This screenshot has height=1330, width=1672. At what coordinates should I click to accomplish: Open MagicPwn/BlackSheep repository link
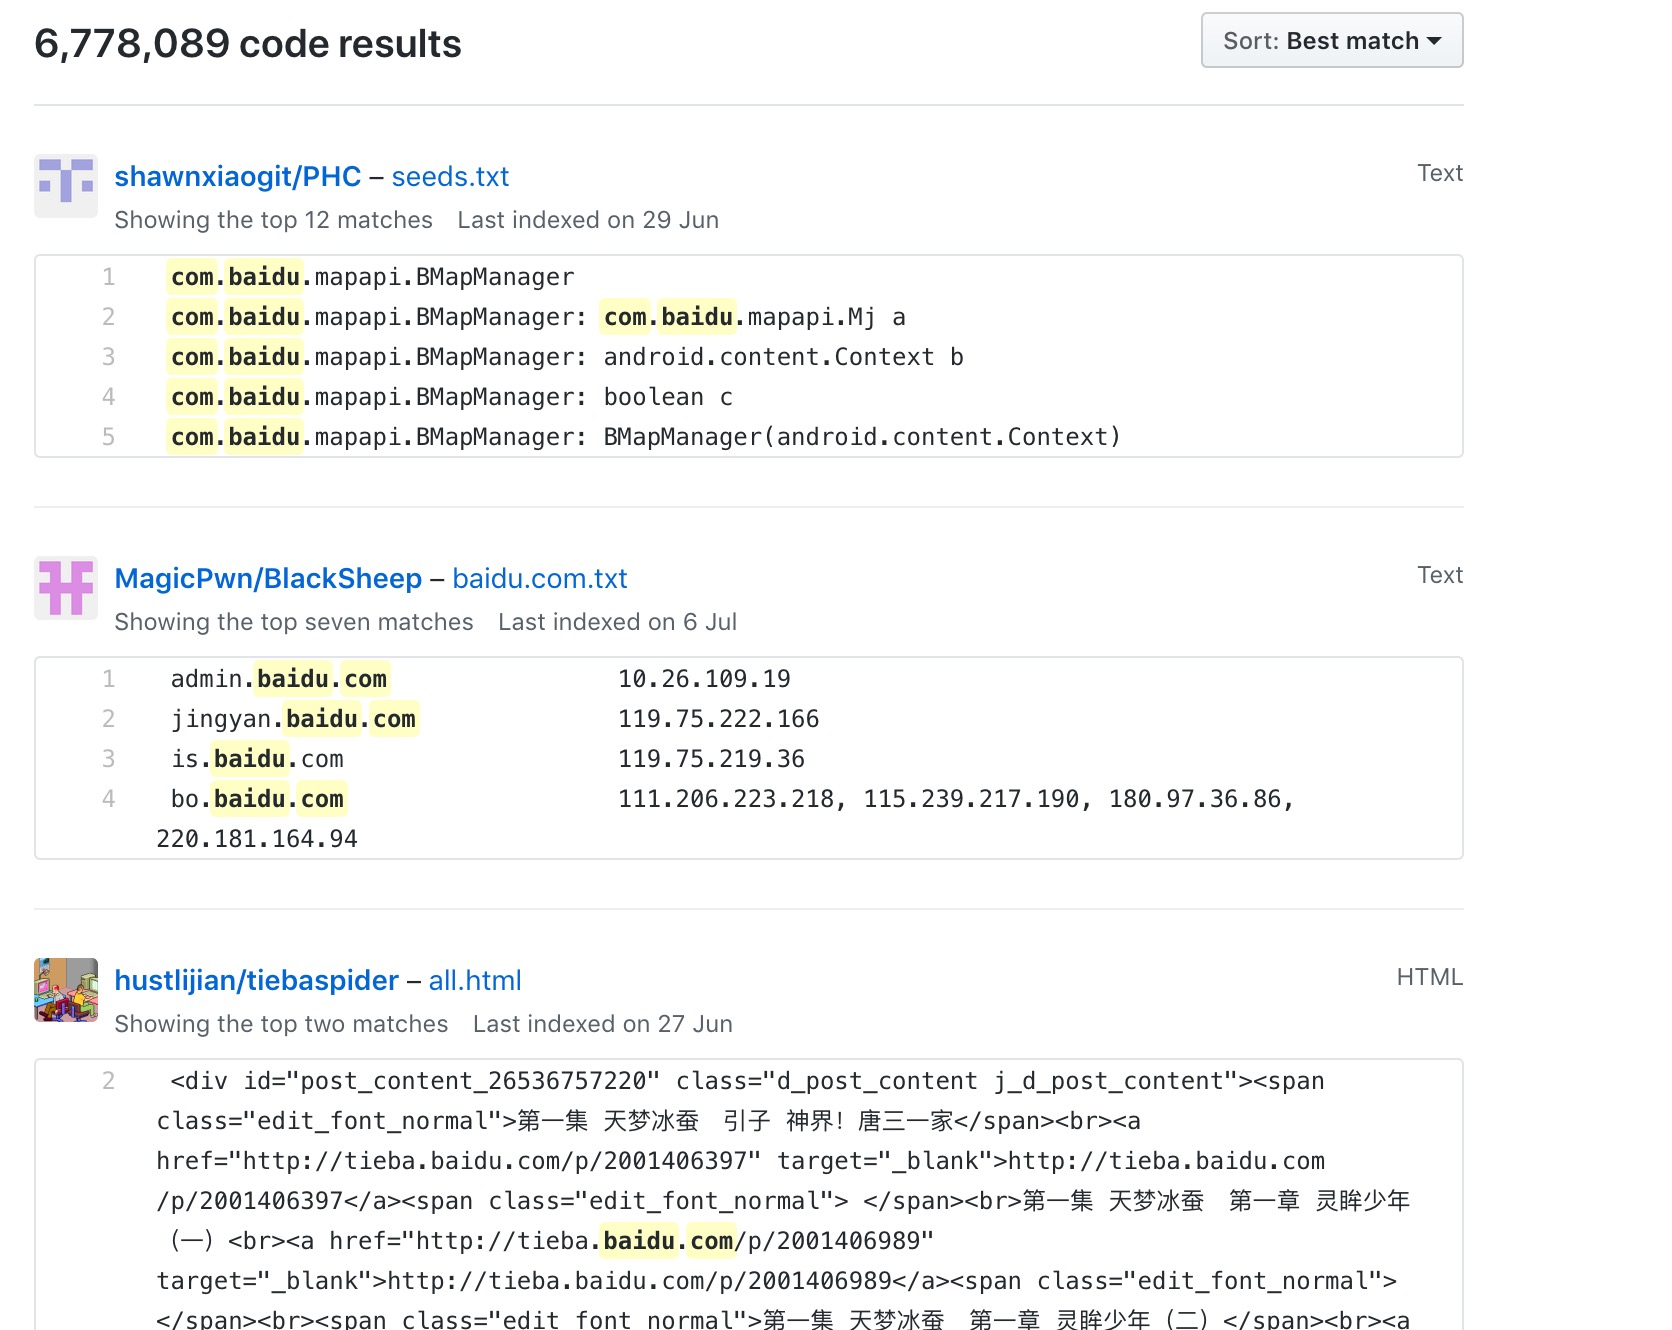tap(268, 578)
